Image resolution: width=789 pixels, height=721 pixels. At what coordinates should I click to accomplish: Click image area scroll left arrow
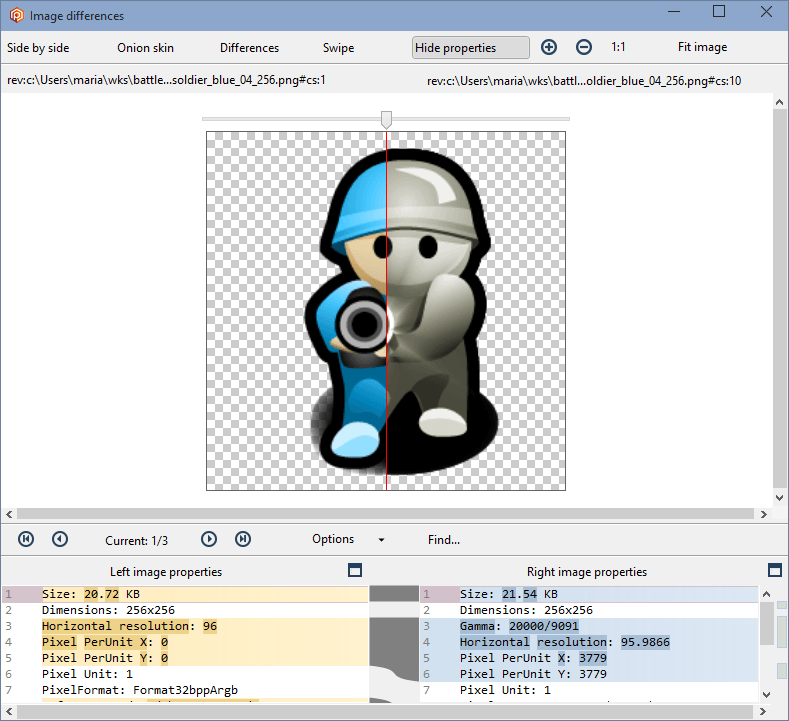(x=9, y=514)
